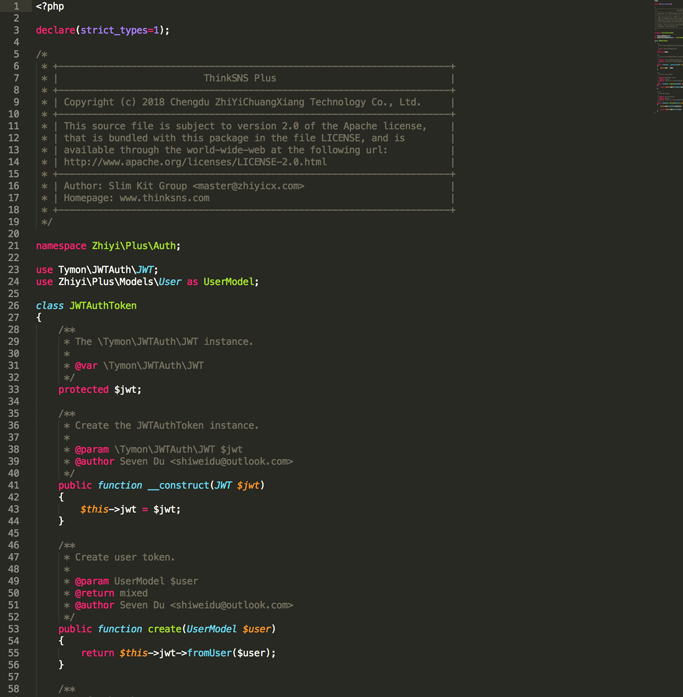Click 'Create the JWTAuthToken instance.' comment
This screenshot has width=683, height=697.
pos(167,425)
